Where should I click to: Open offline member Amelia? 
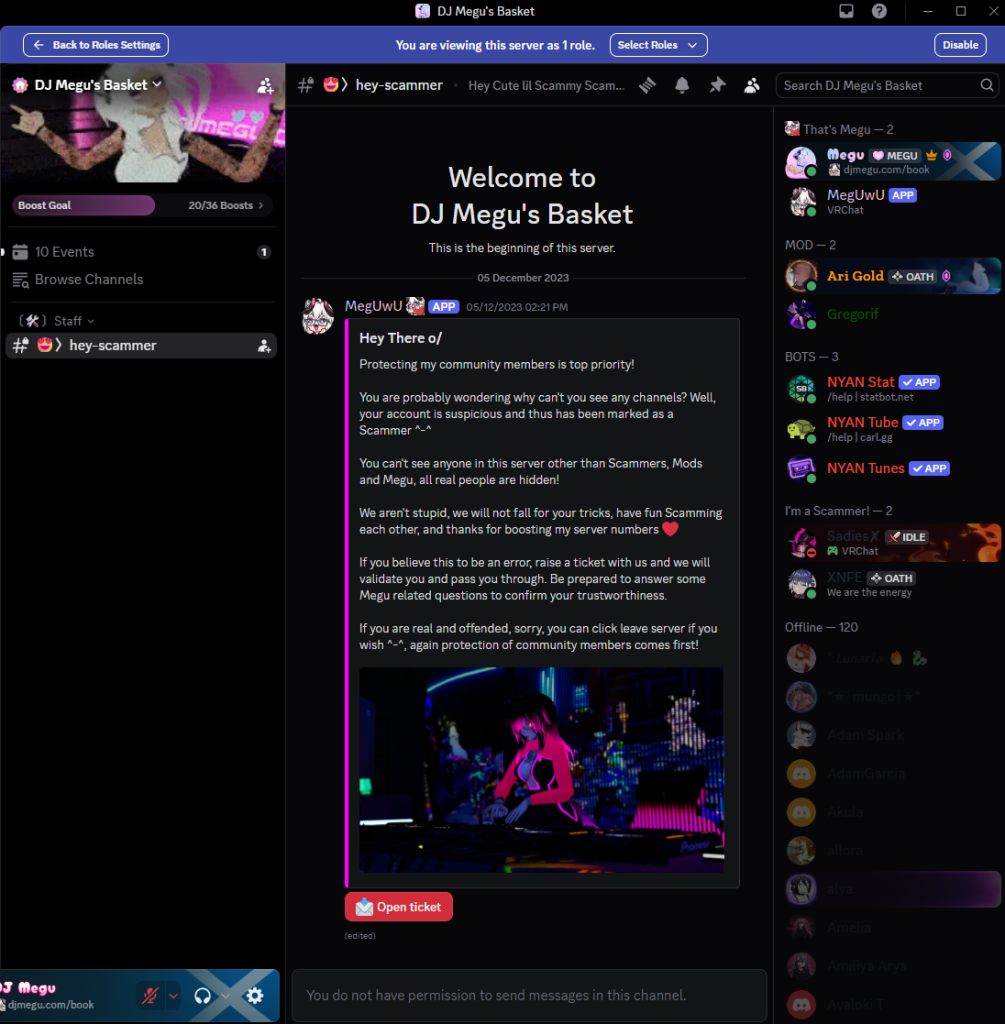click(x=892, y=927)
